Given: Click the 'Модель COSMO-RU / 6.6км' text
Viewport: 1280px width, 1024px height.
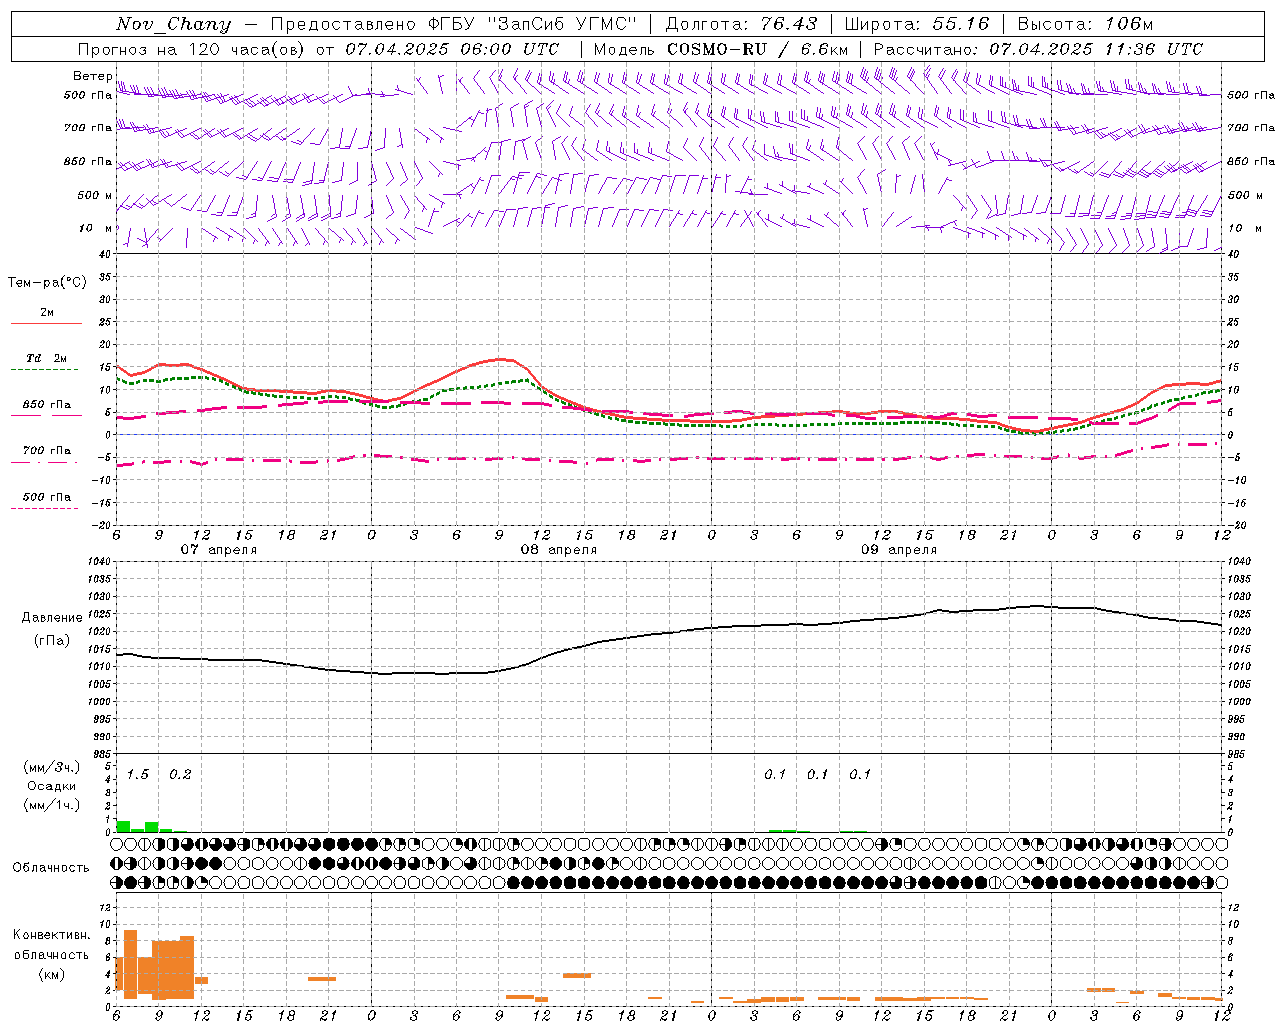Looking at the screenshot, I should [x=720, y=49].
